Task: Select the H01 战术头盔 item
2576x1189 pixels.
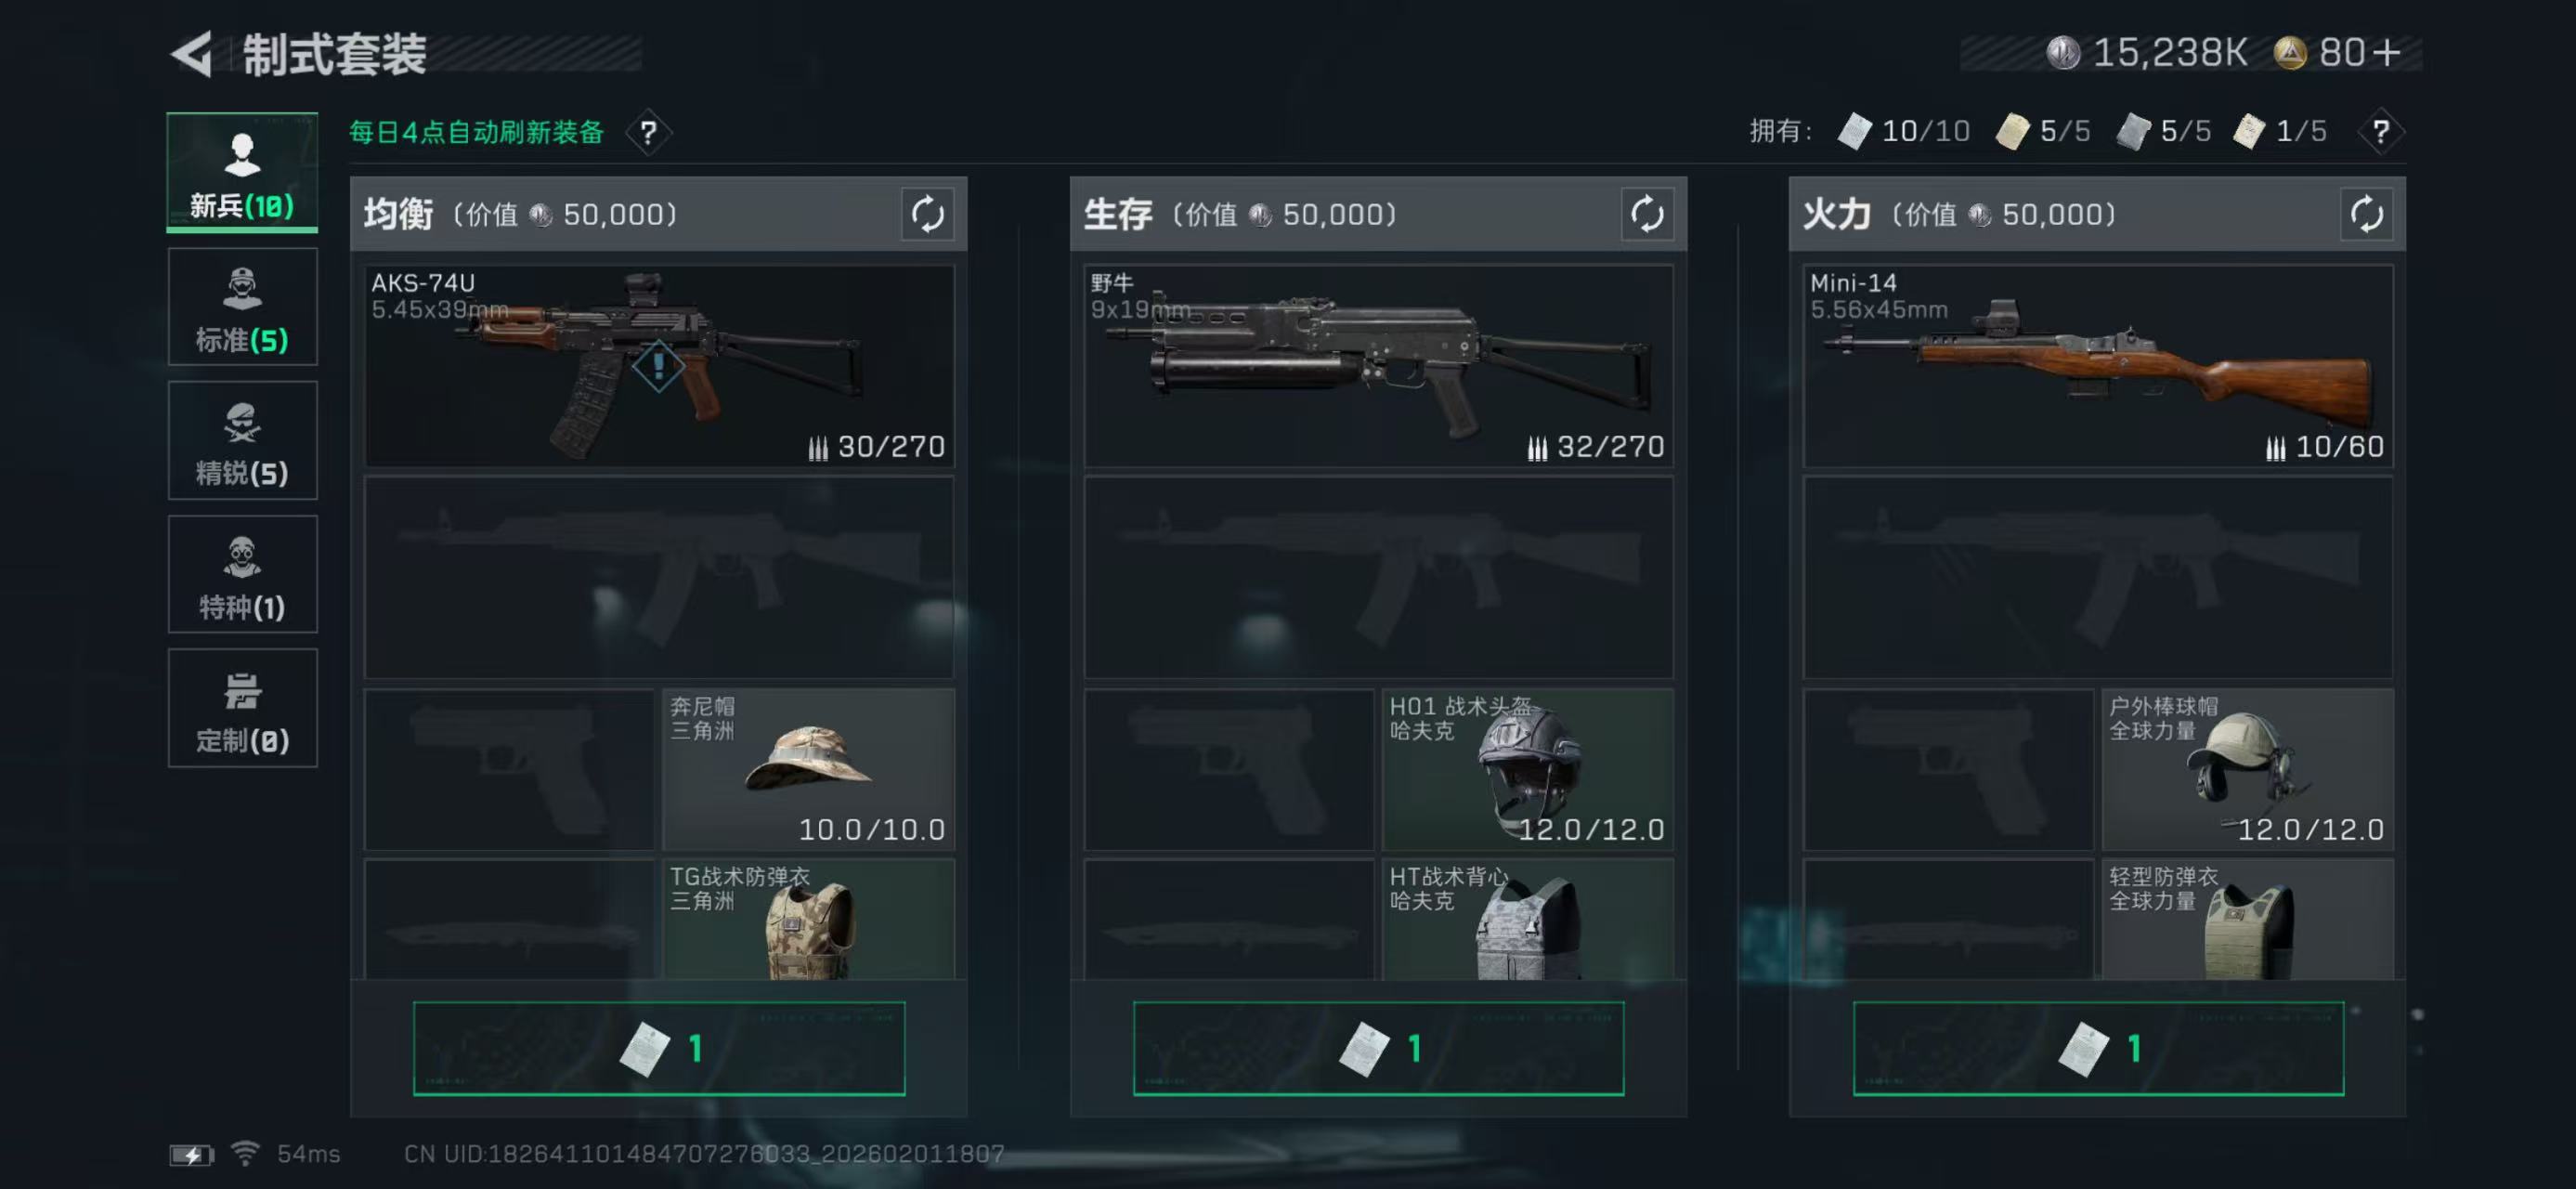Action: [1527, 769]
